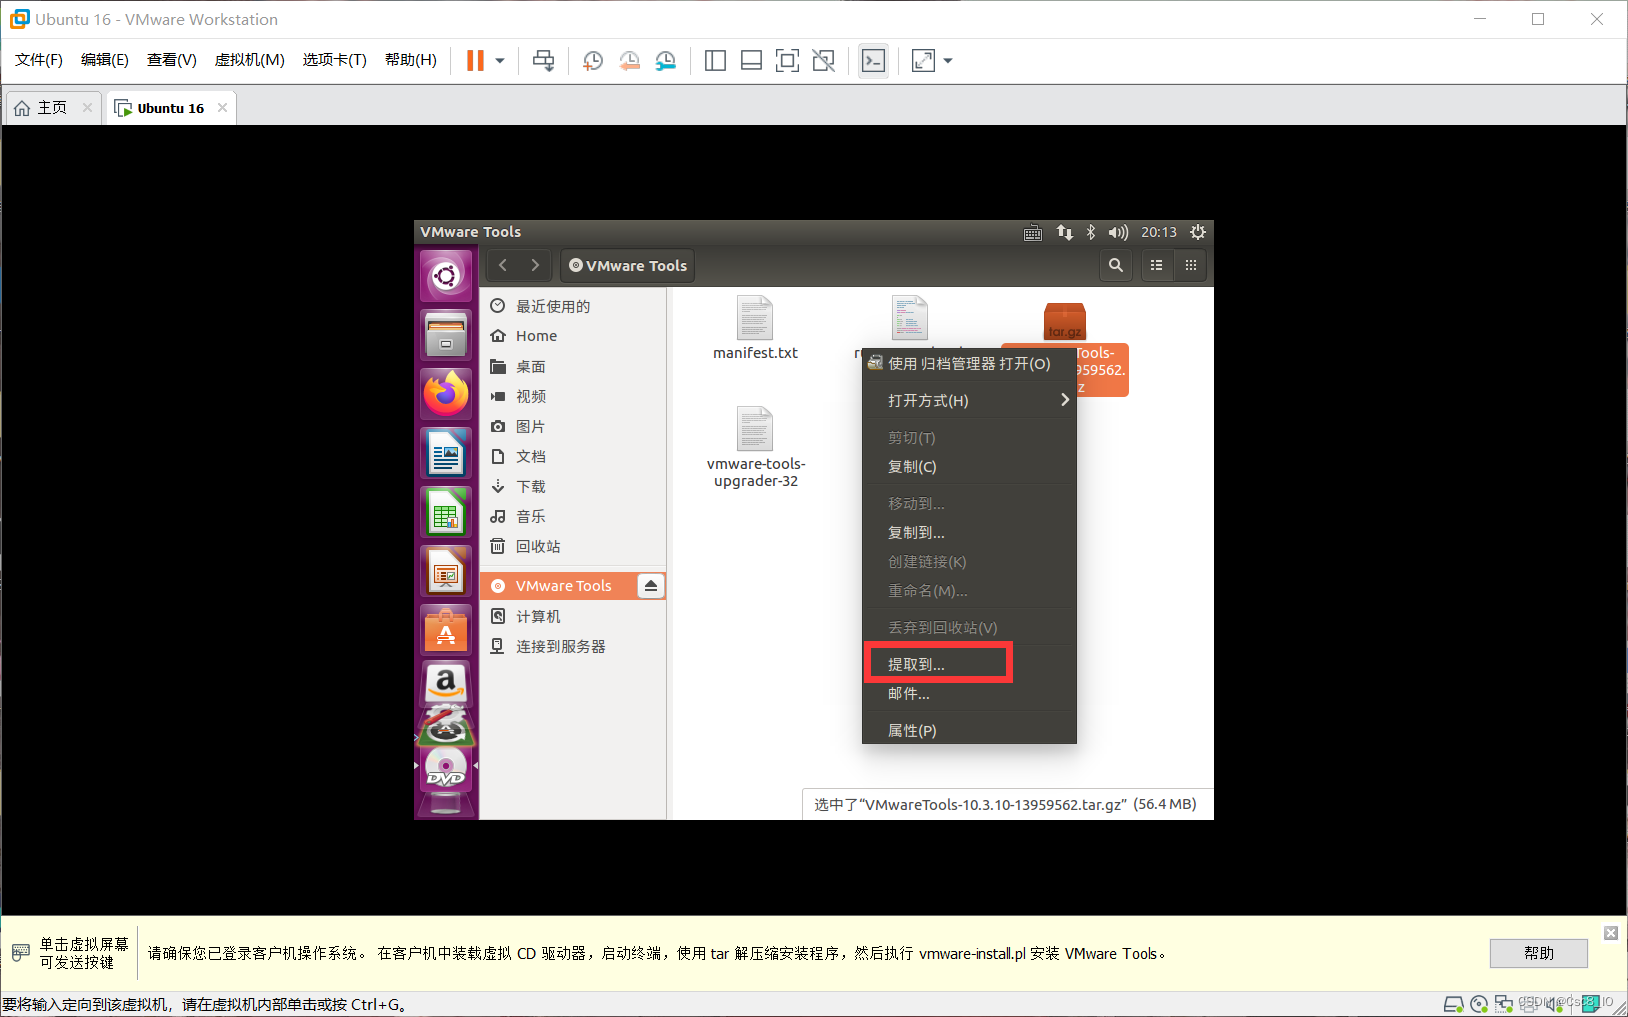Open the 编辑(E) menu
1628x1017 pixels.
(x=105, y=60)
